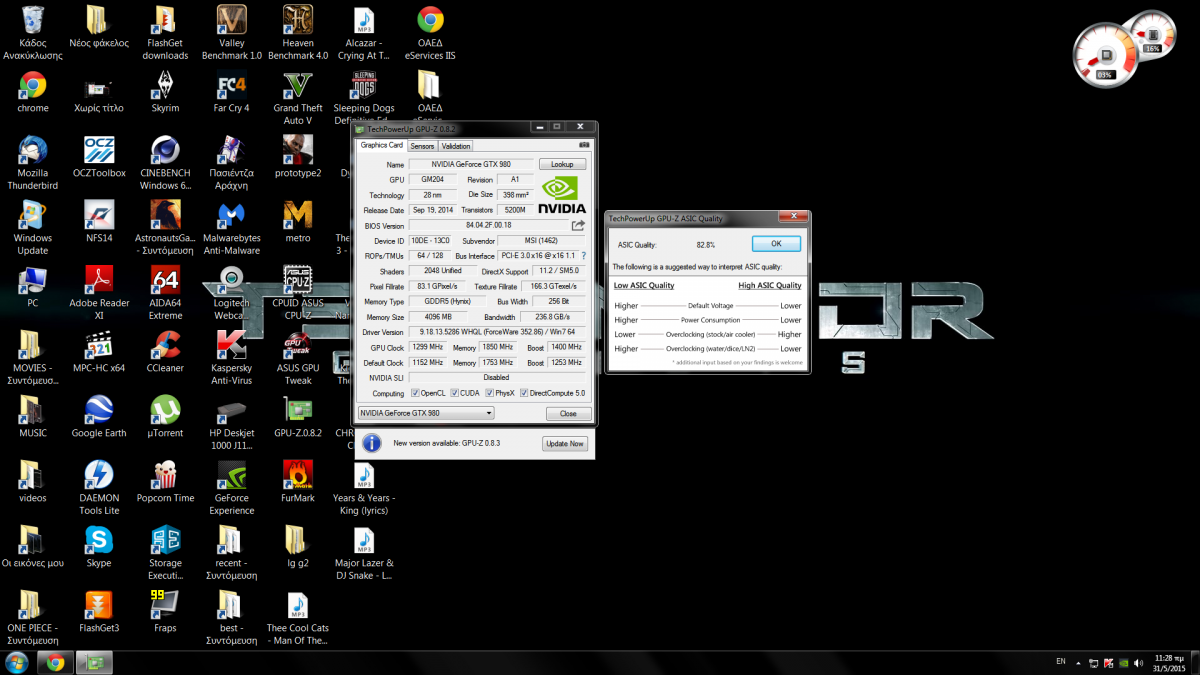Launch Mozilla Thunderbird shortcut
This screenshot has width=1200, height=675.
pyautogui.click(x=32, y=161)
